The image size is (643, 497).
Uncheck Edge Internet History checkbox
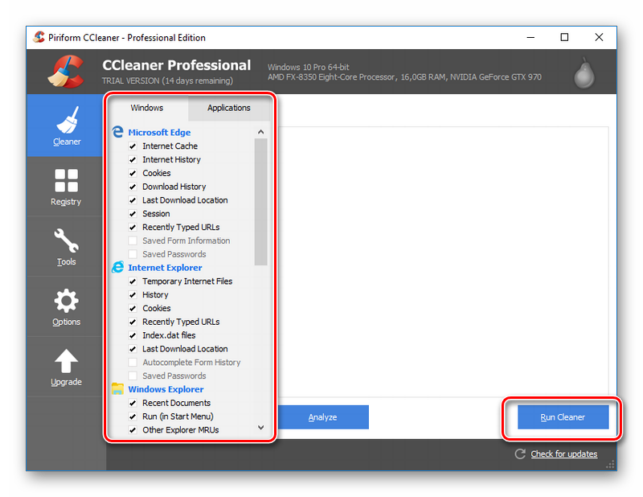pos(132,160)
